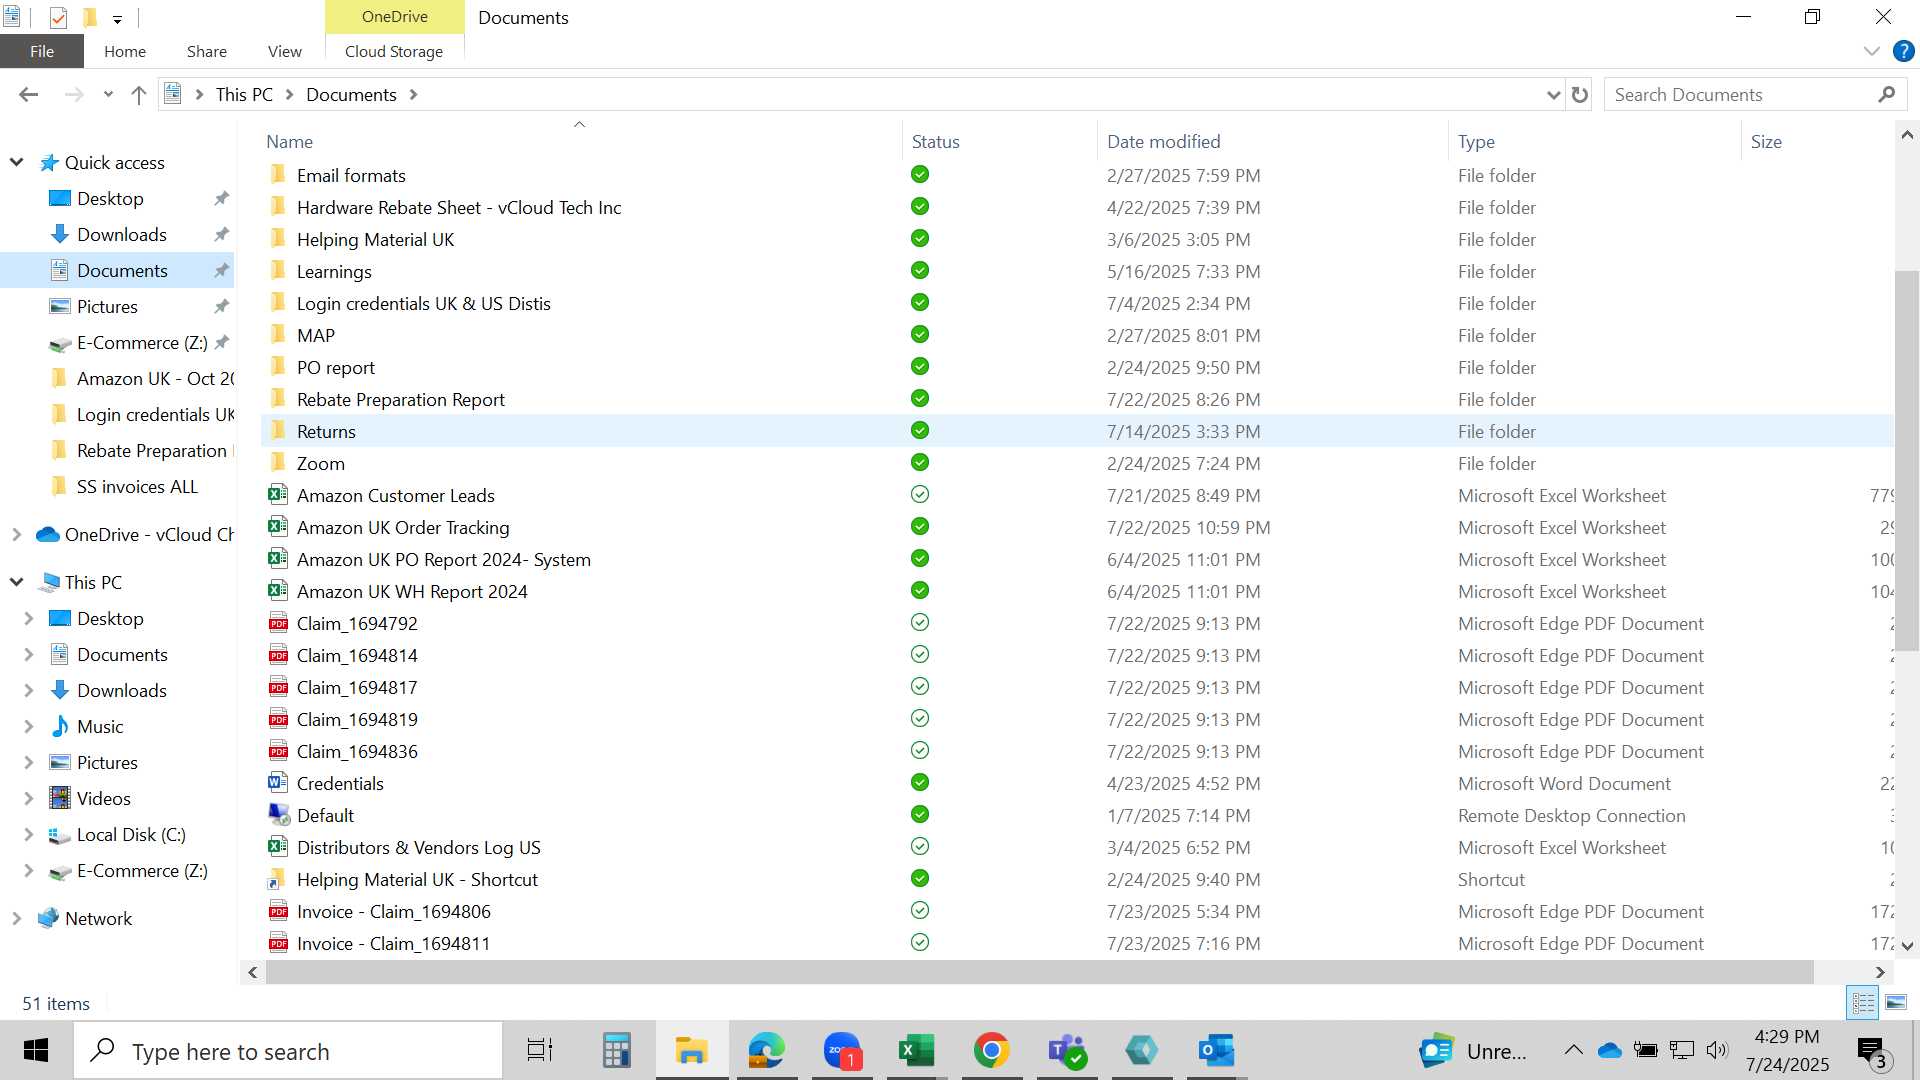The width and height of the screenshot is (1920, 1080).
Task: Select Videos under This PC
Action: [103, 798]
